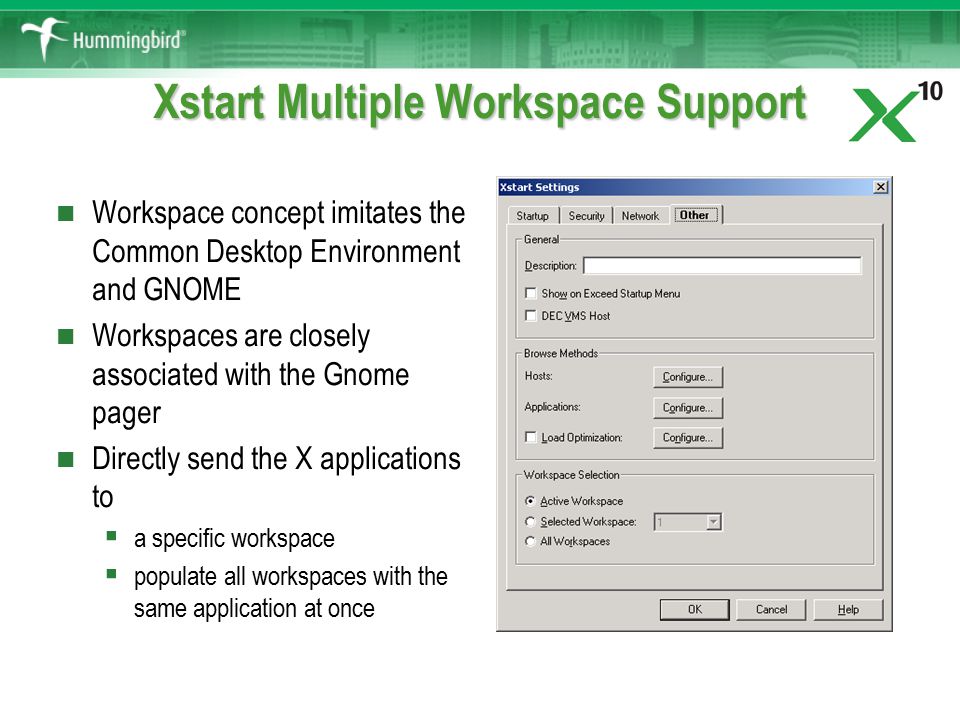Image resolution: width=960 pixels, height=720 pixels.
Task: Check the DEC VMS Host option
Action: [x=531, y=315]
